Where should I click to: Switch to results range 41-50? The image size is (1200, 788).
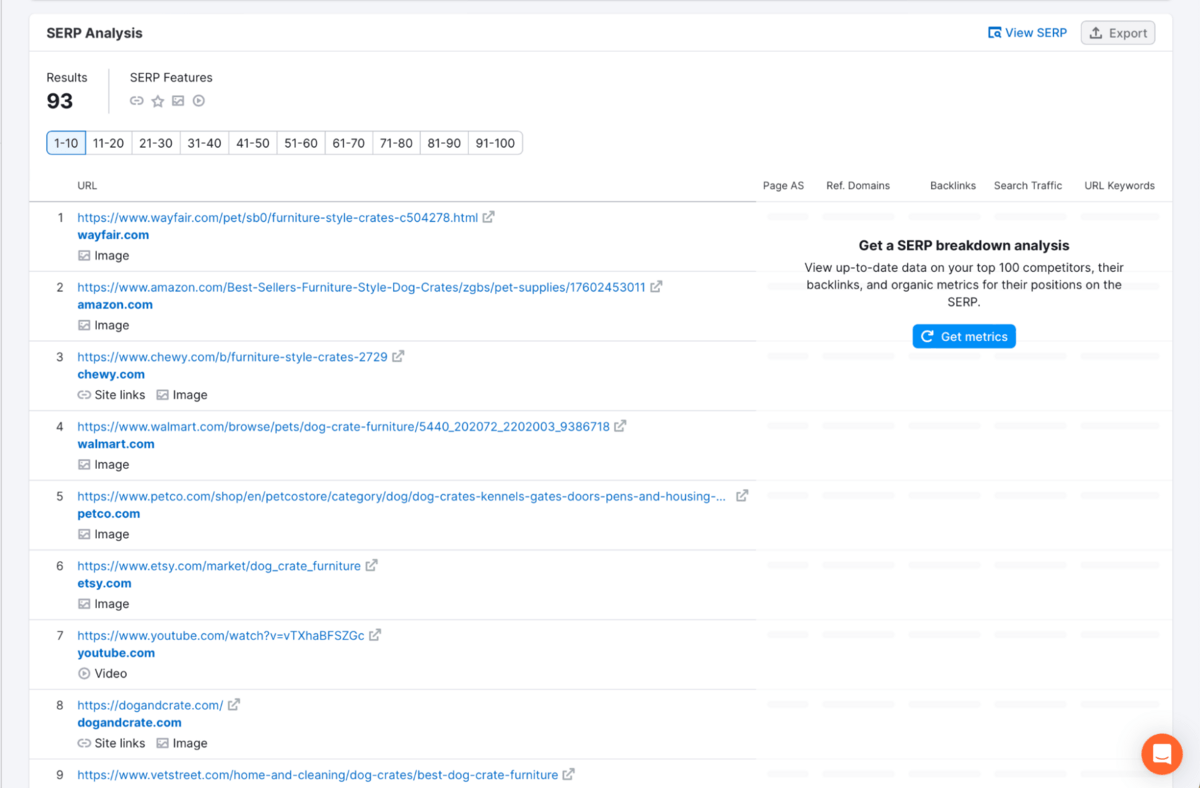253,143
